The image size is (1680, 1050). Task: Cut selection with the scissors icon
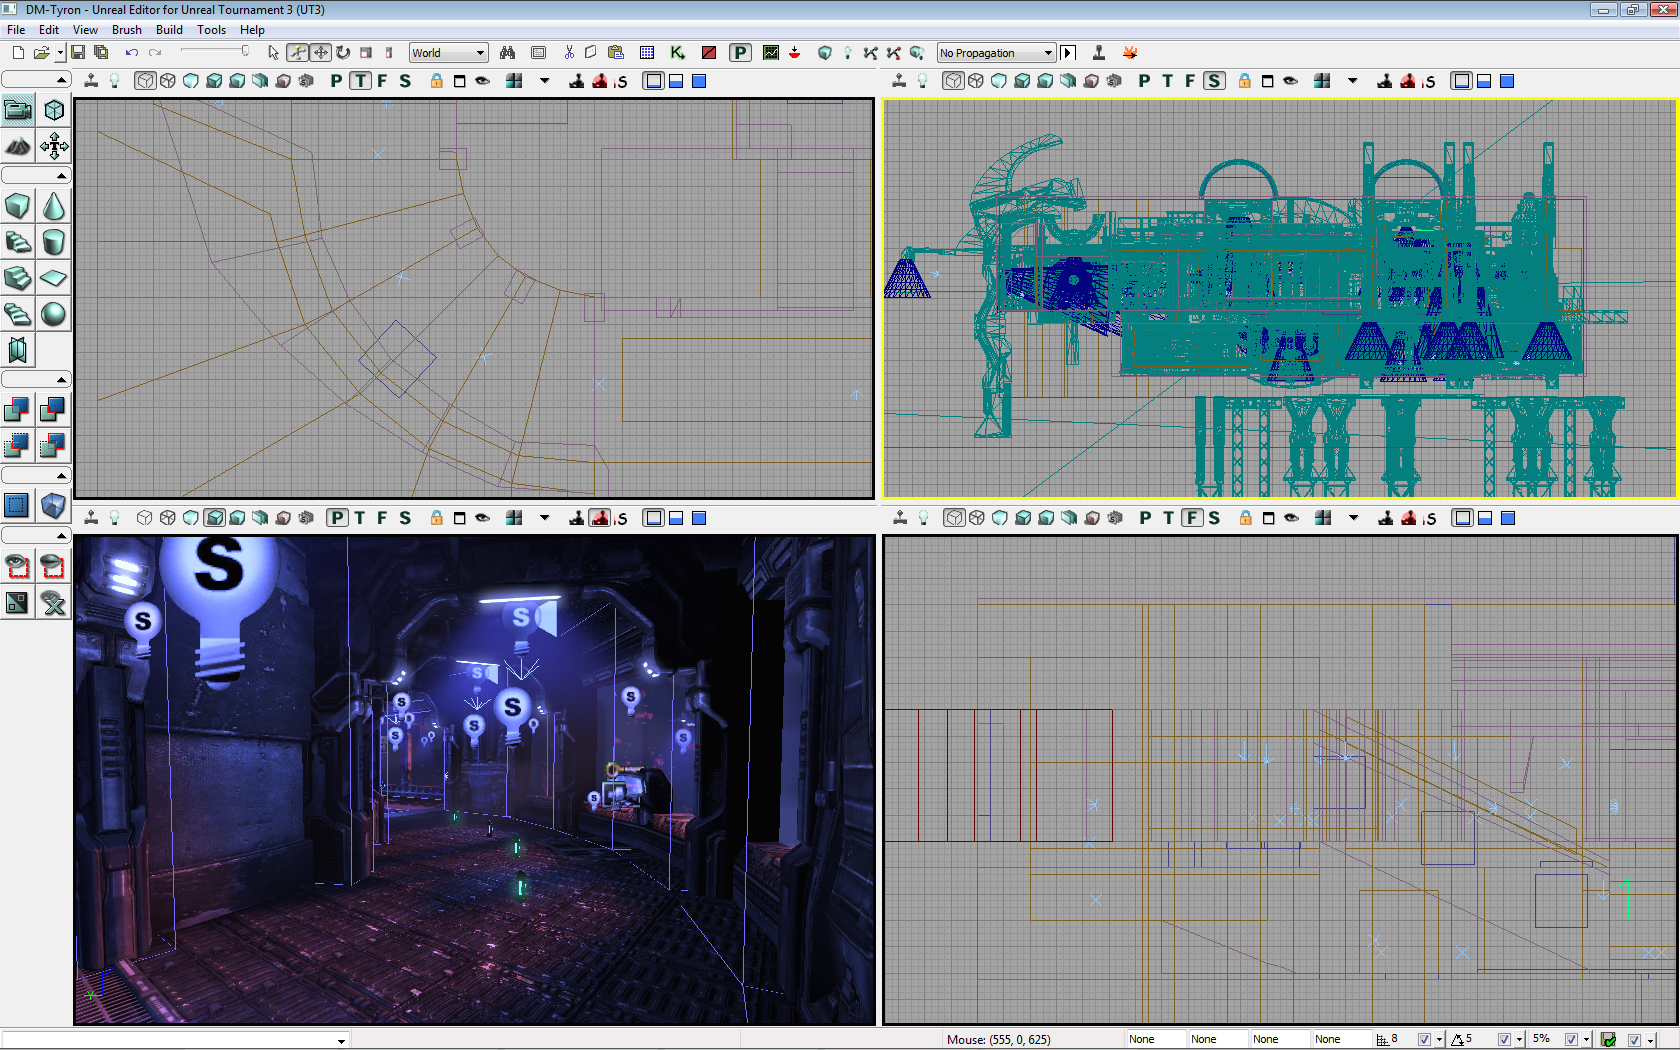(x=569, y=53)
